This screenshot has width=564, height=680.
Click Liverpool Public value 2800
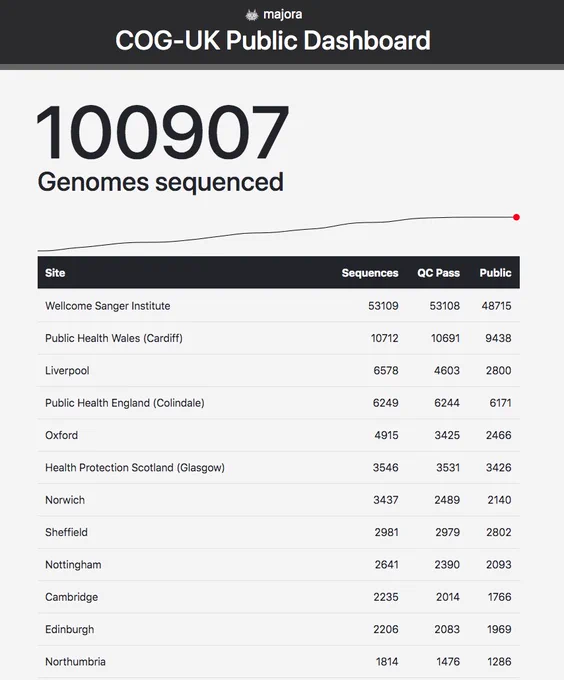[499, 370]
